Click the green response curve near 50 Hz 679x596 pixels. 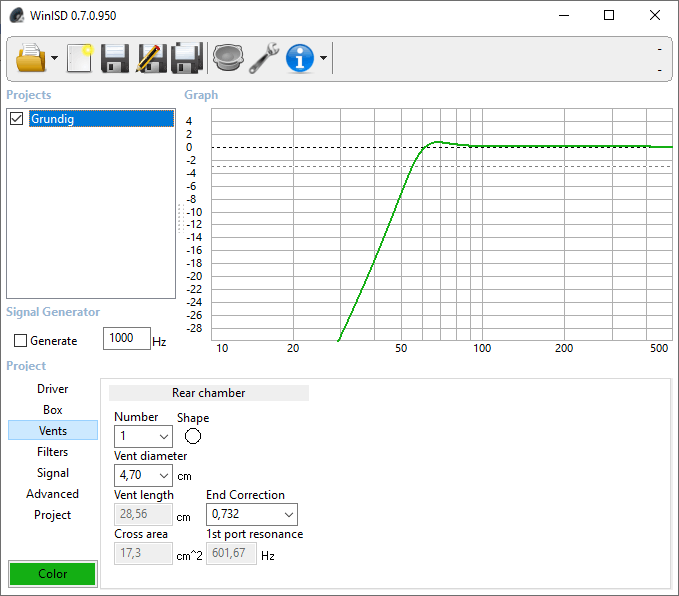coord(401,191)
